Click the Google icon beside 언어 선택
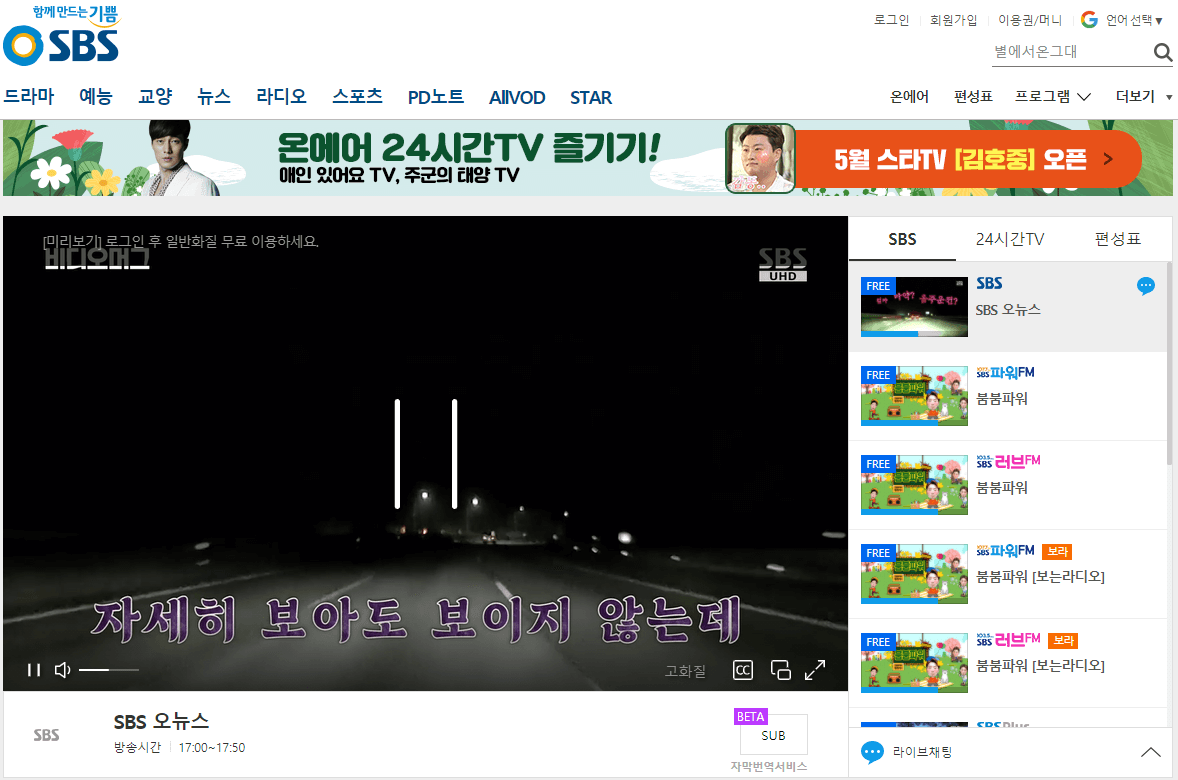The width and height of the screenshot is (1178, 780). click(x=1089, y=20)
